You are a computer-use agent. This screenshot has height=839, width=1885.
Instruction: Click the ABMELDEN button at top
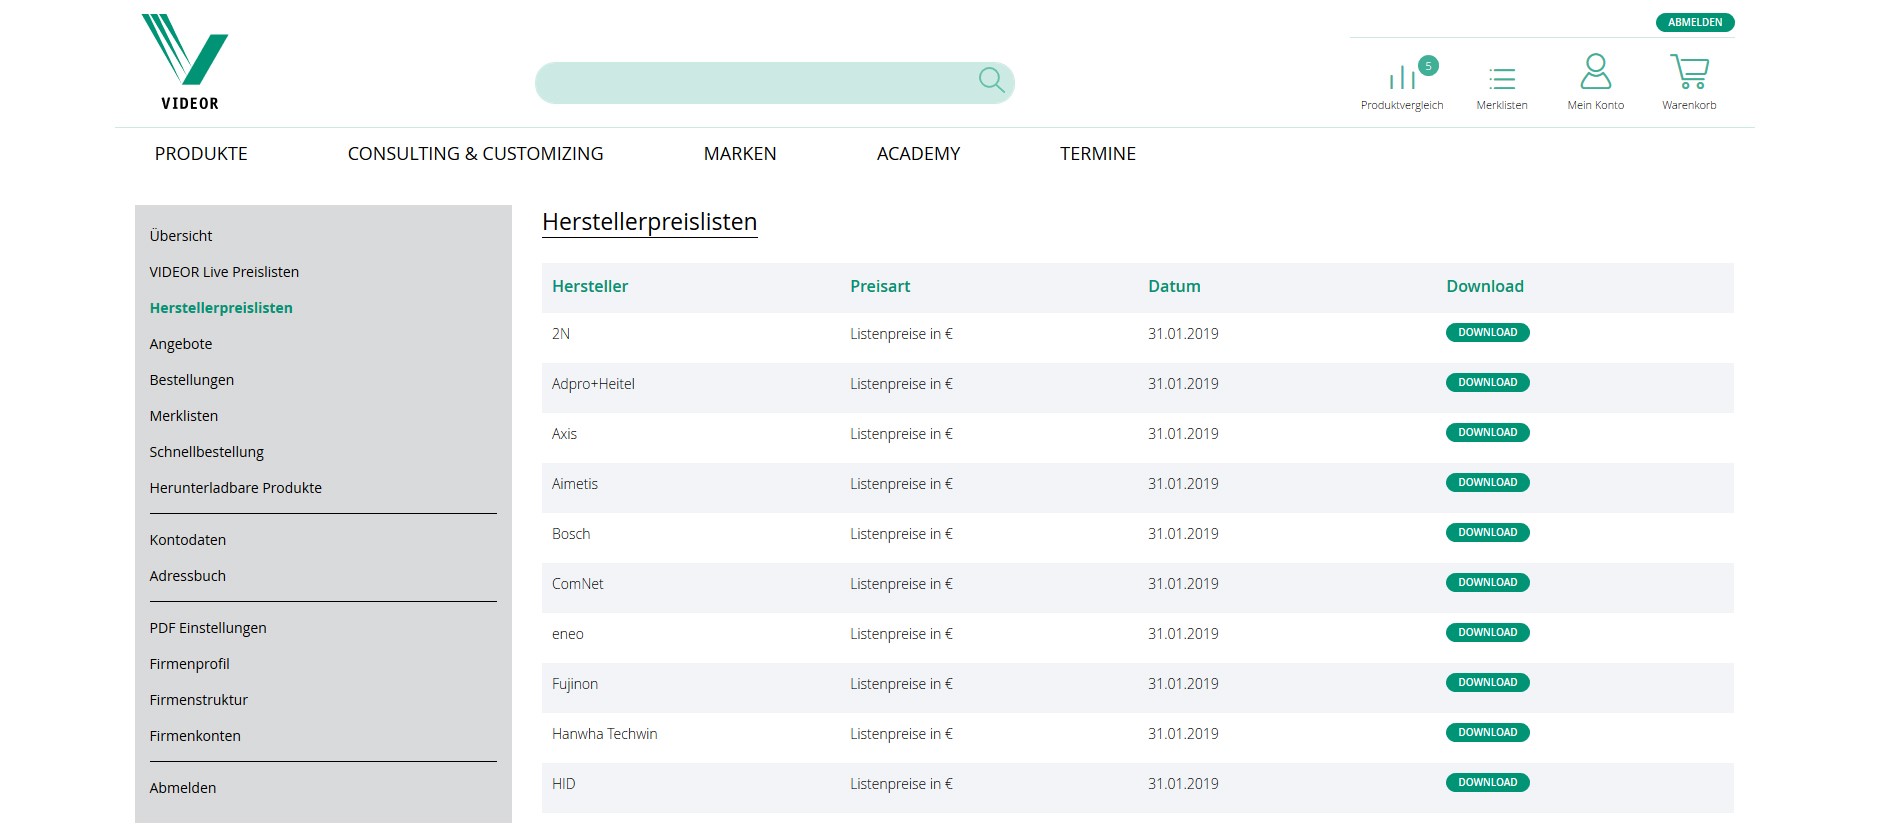coord(1695,22)
